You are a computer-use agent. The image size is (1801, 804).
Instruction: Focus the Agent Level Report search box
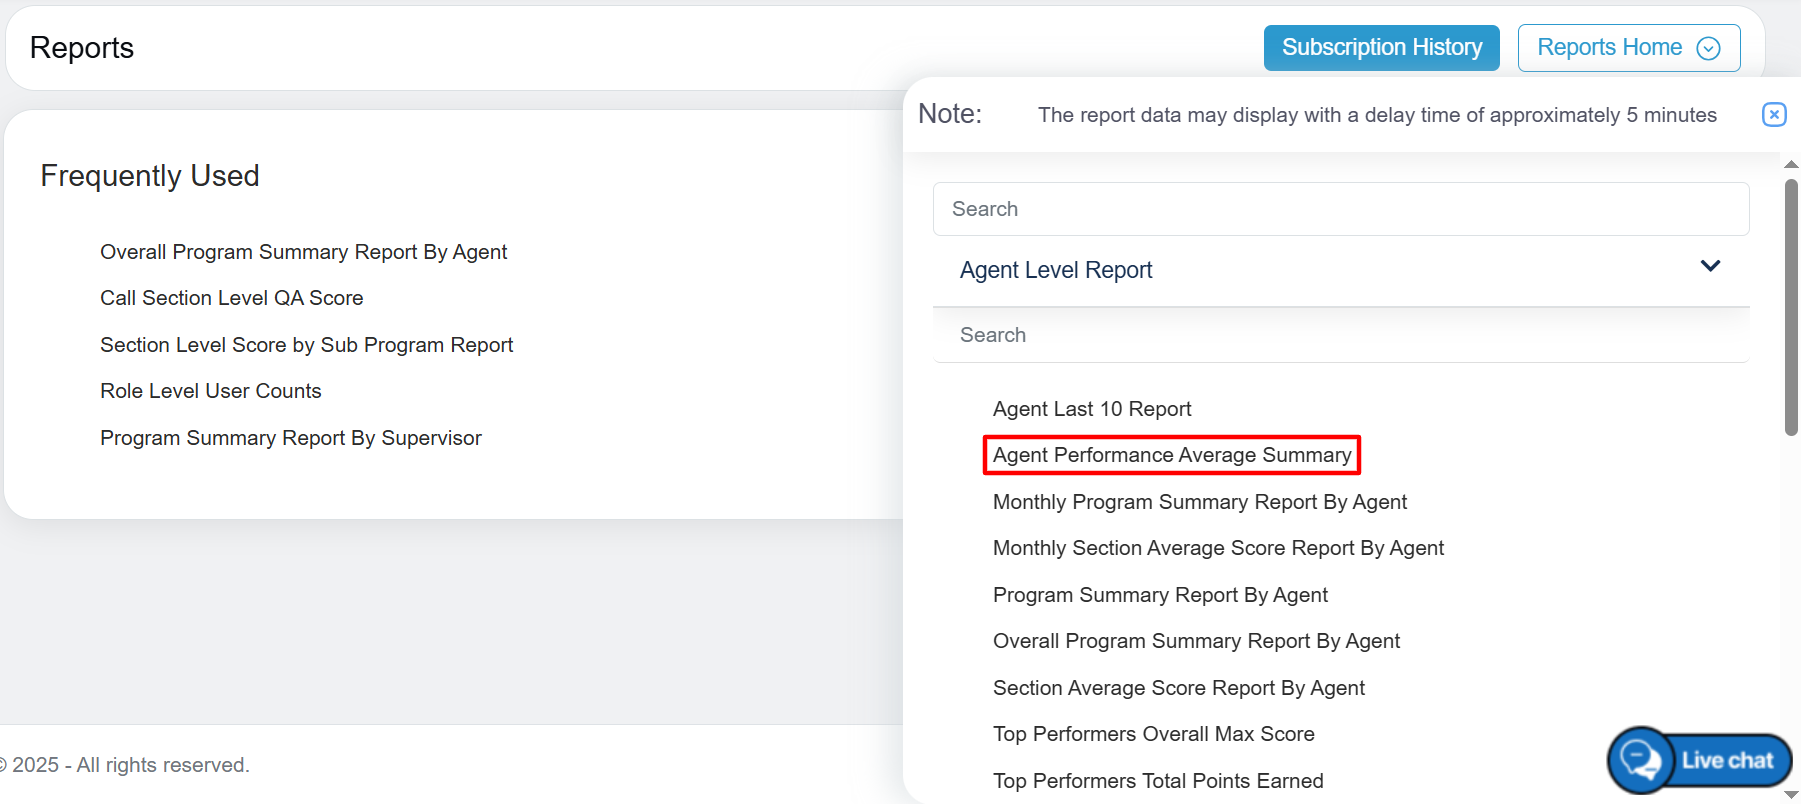point(1340,335)
